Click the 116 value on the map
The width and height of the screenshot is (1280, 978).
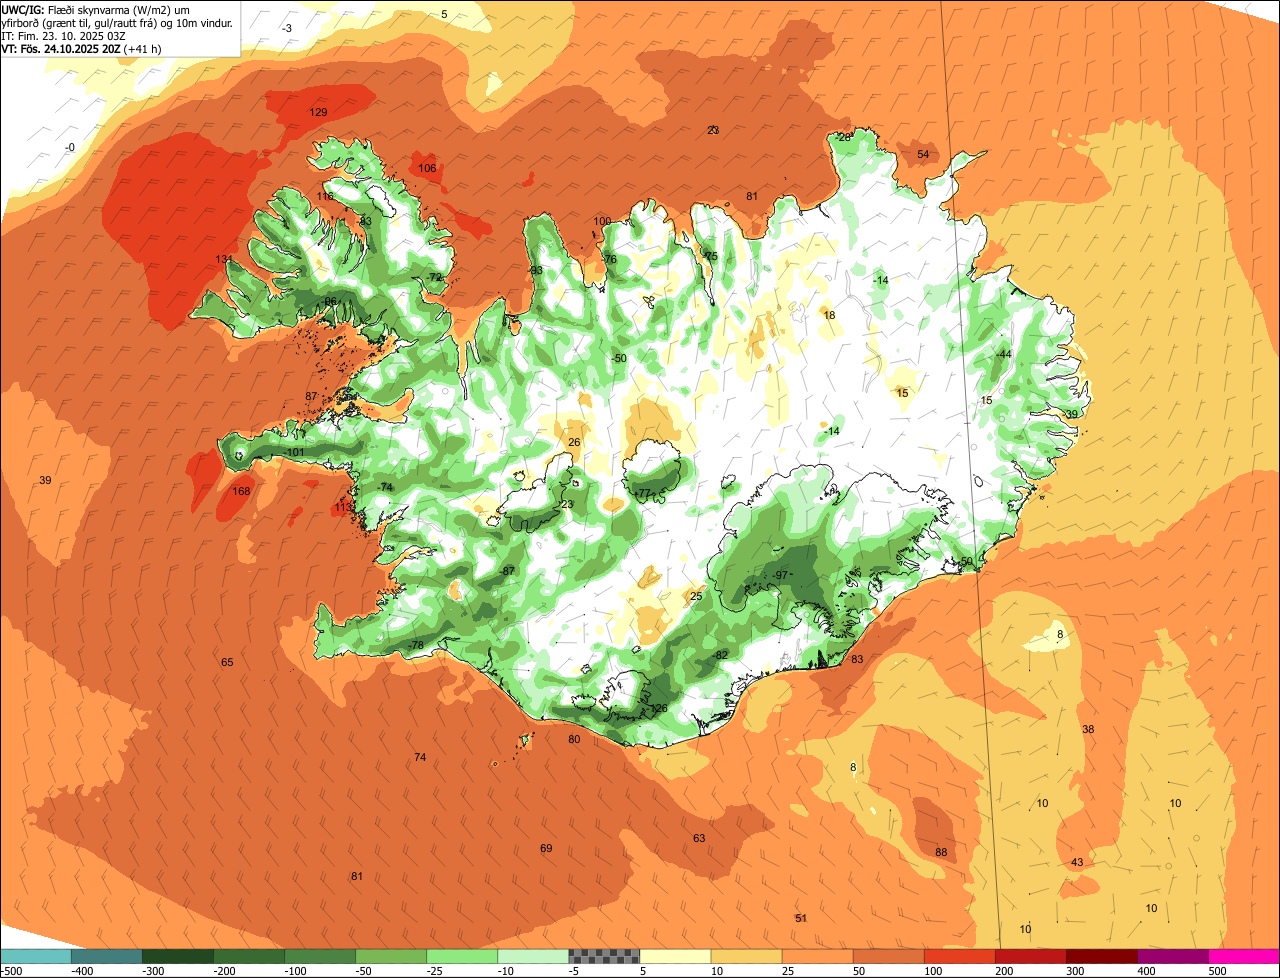tap(326, 196)
